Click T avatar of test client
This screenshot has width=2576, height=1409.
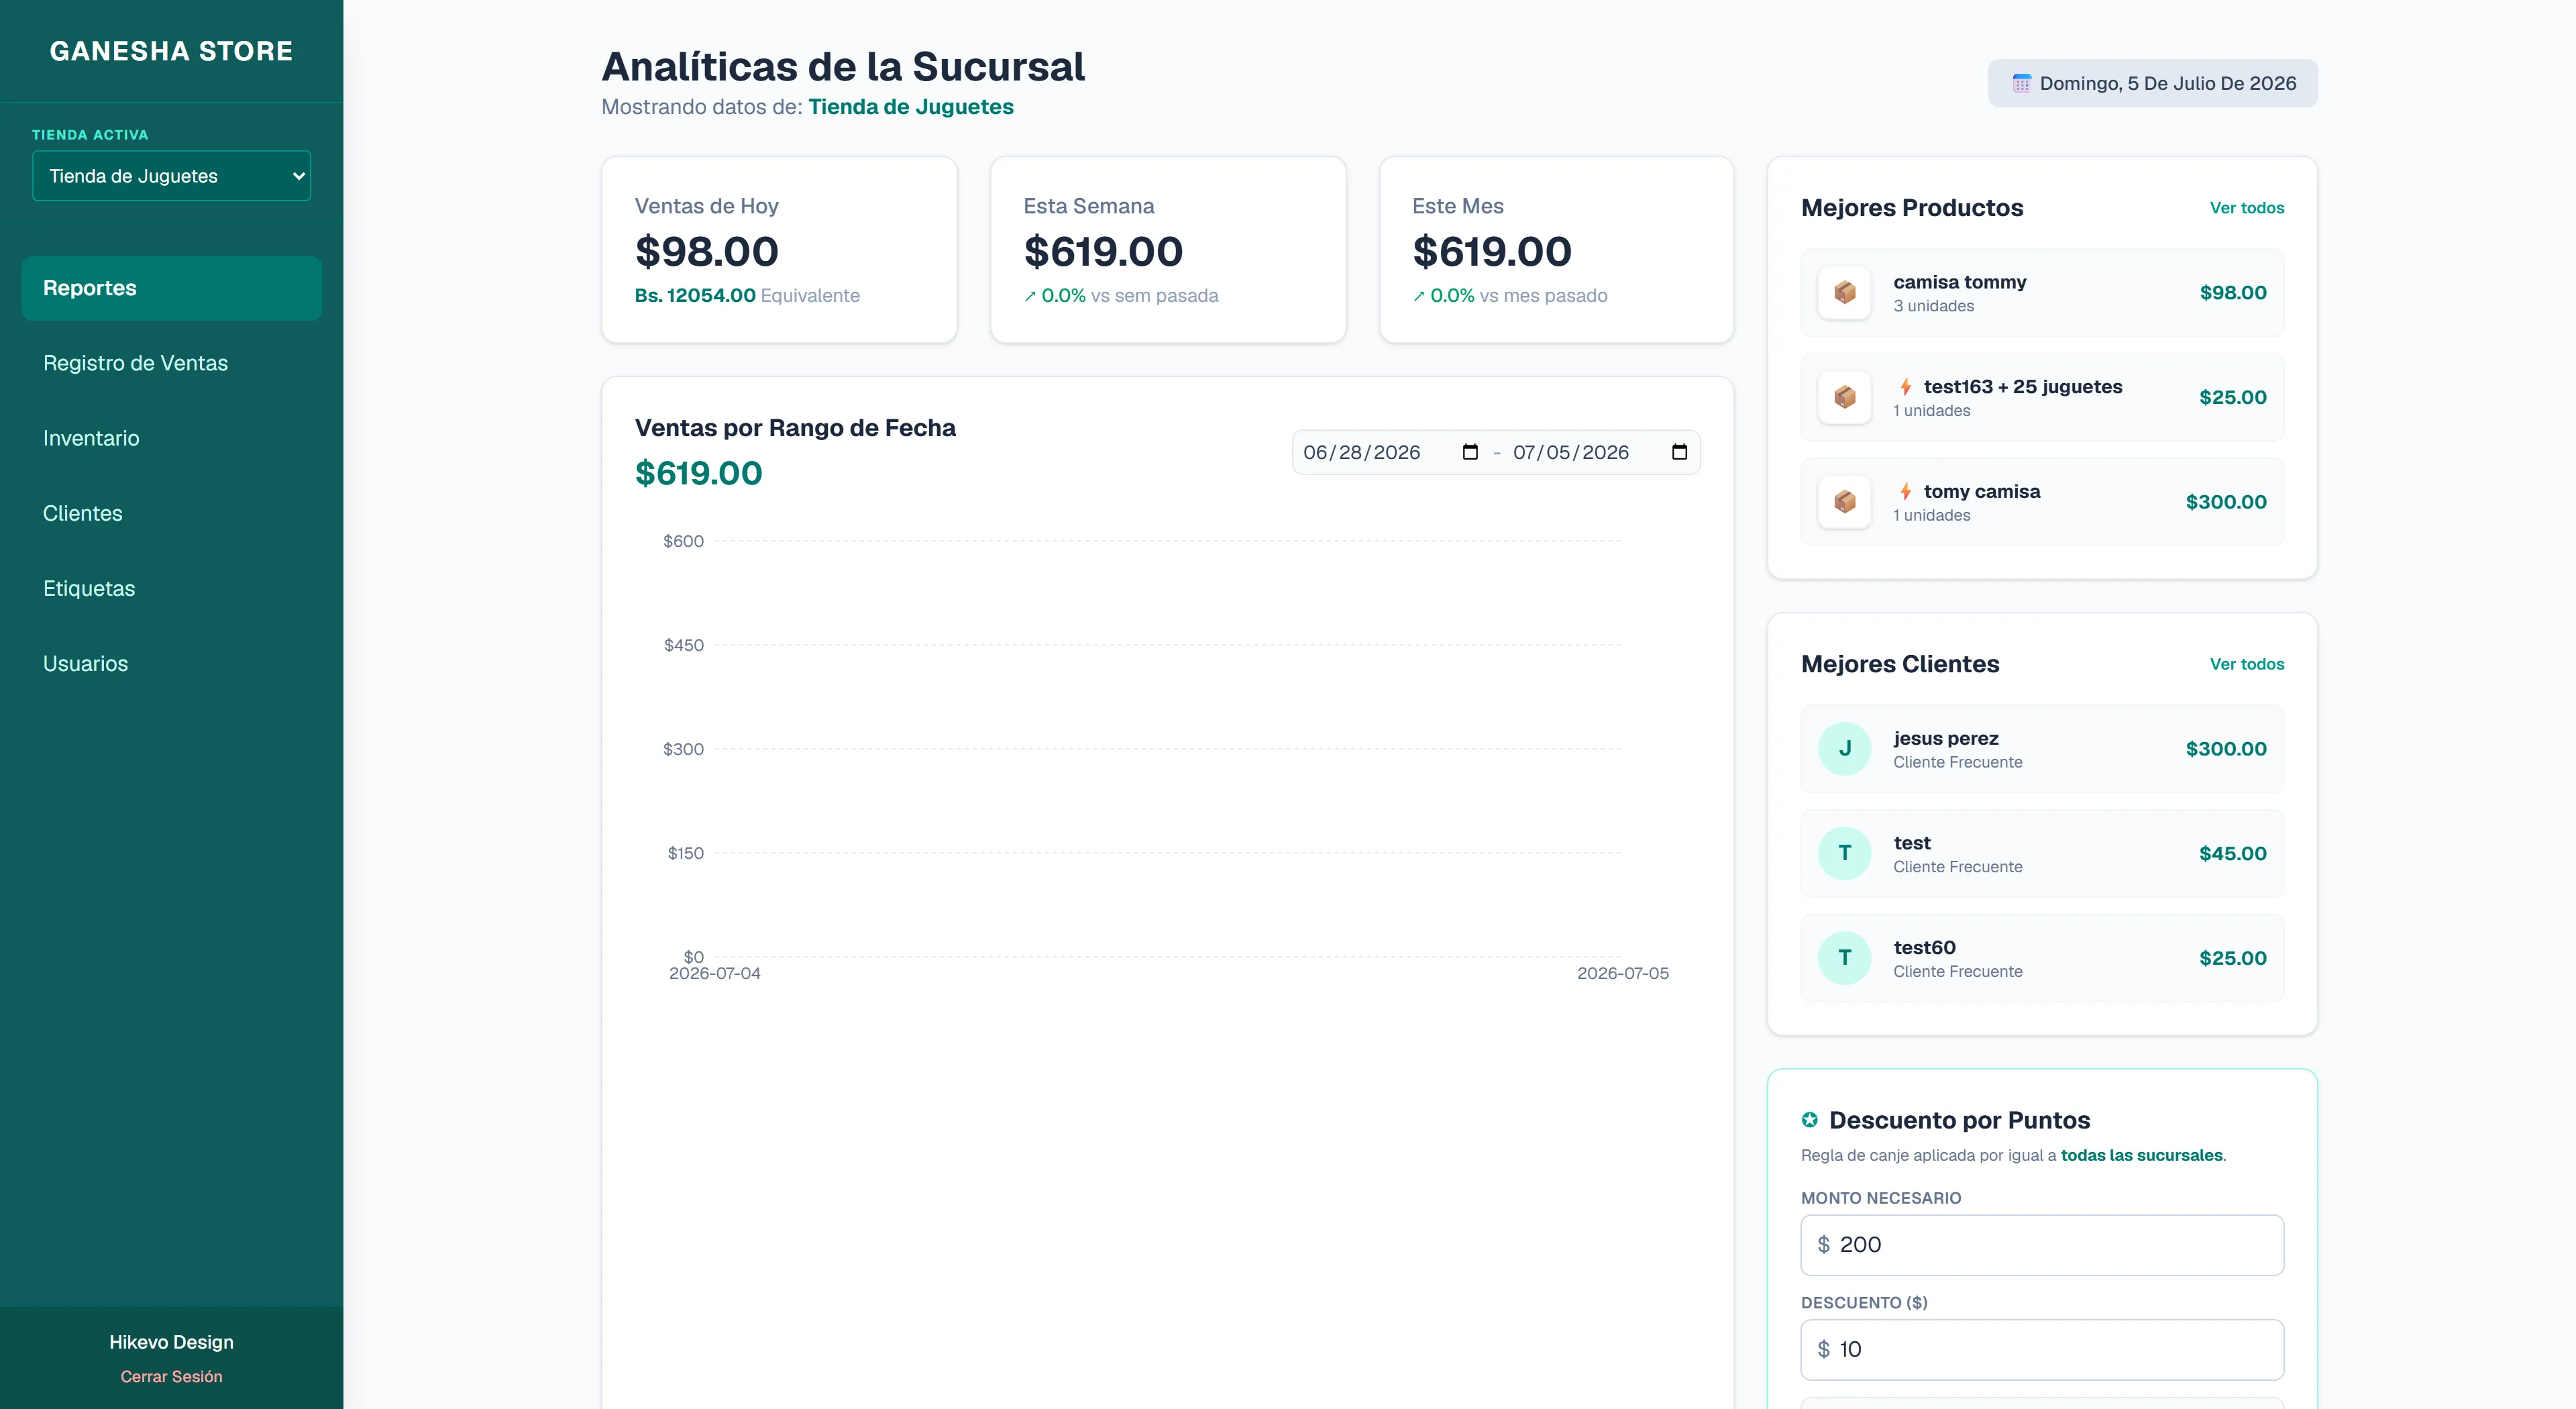[x=1845, y=853]
